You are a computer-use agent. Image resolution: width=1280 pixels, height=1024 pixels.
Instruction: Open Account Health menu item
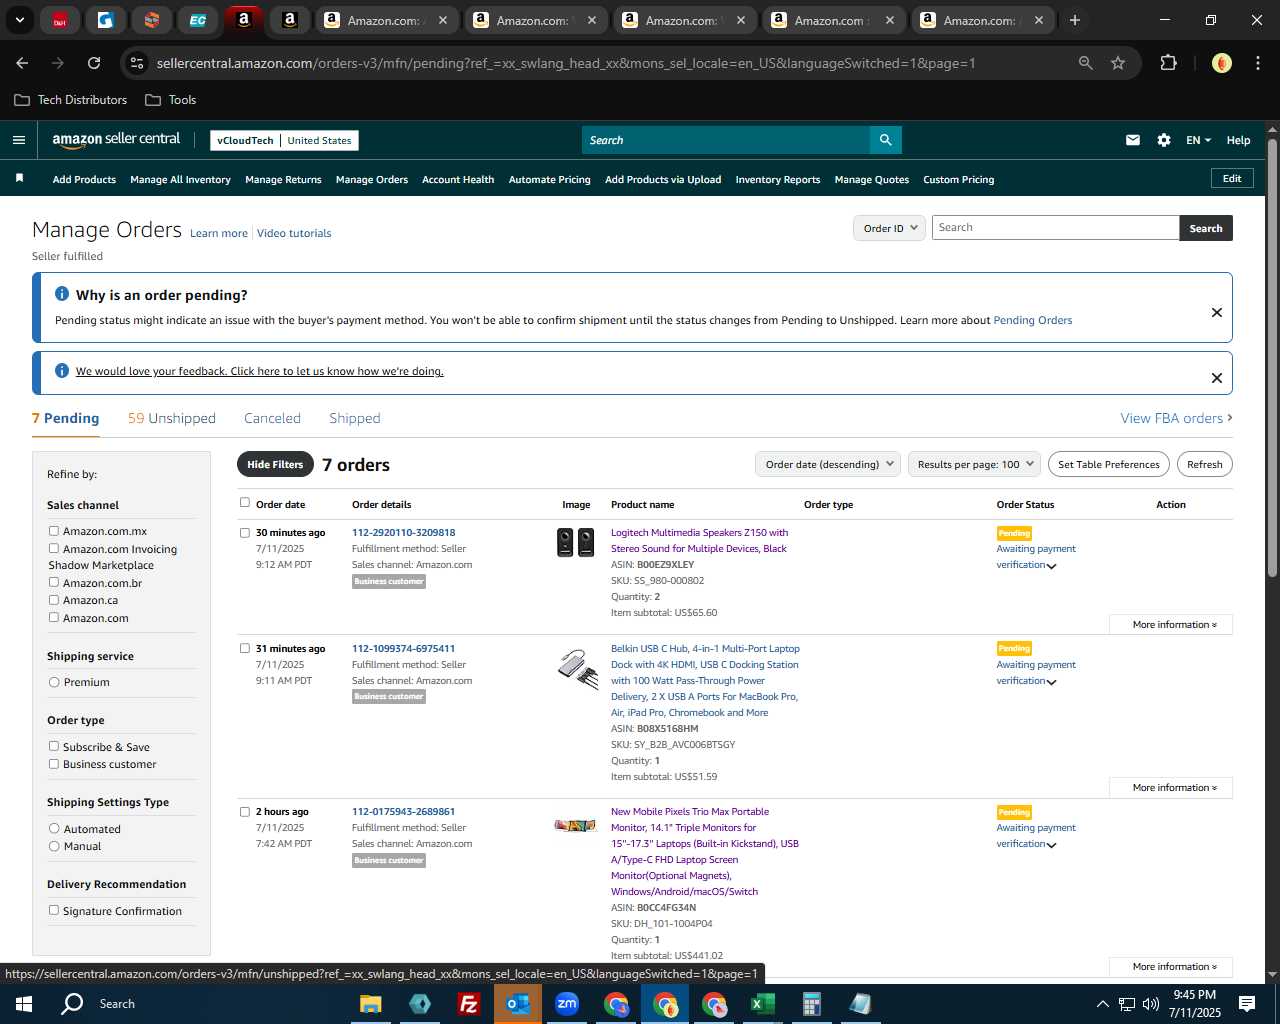458,179
